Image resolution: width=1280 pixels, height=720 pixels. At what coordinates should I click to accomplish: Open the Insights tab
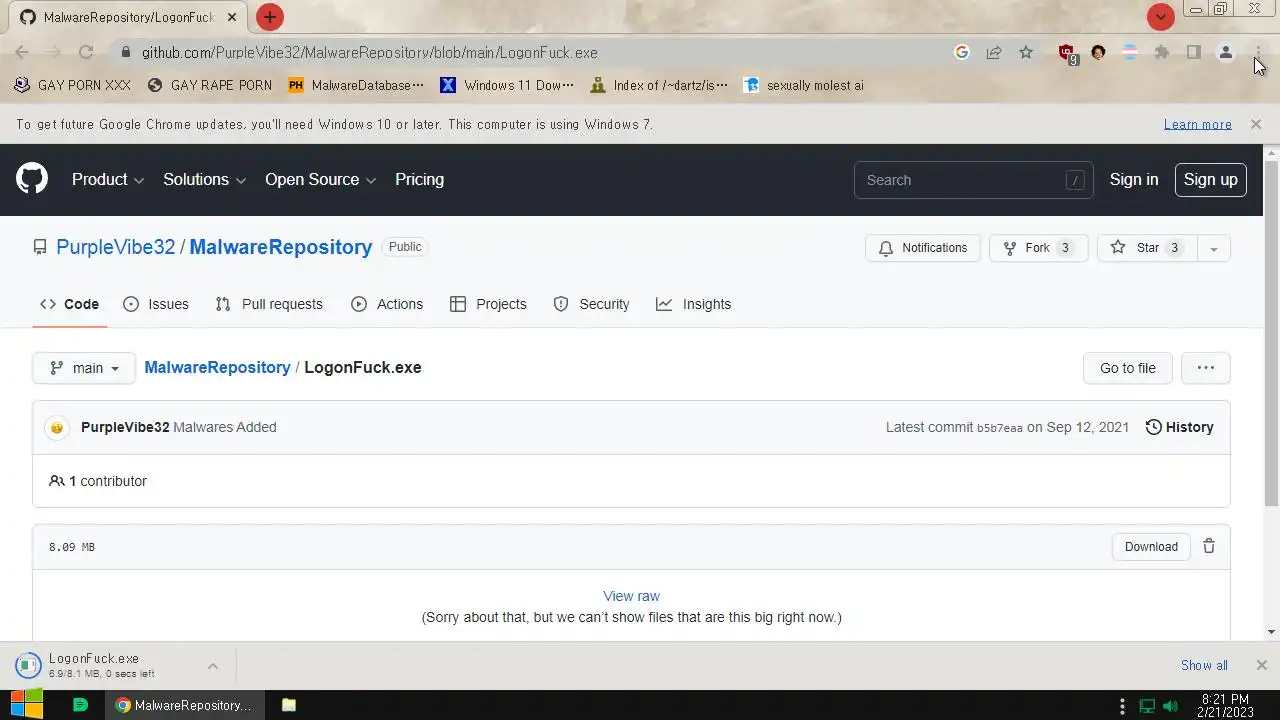tap(693, 304)
